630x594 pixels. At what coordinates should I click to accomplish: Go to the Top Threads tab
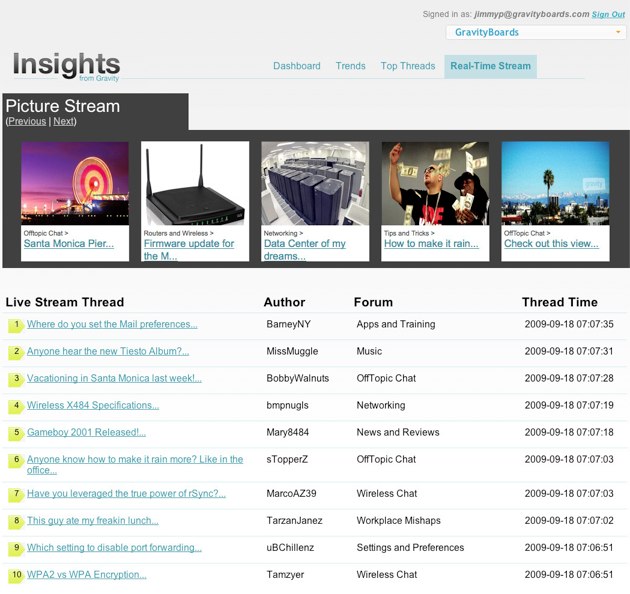click(x=407, y=66)
